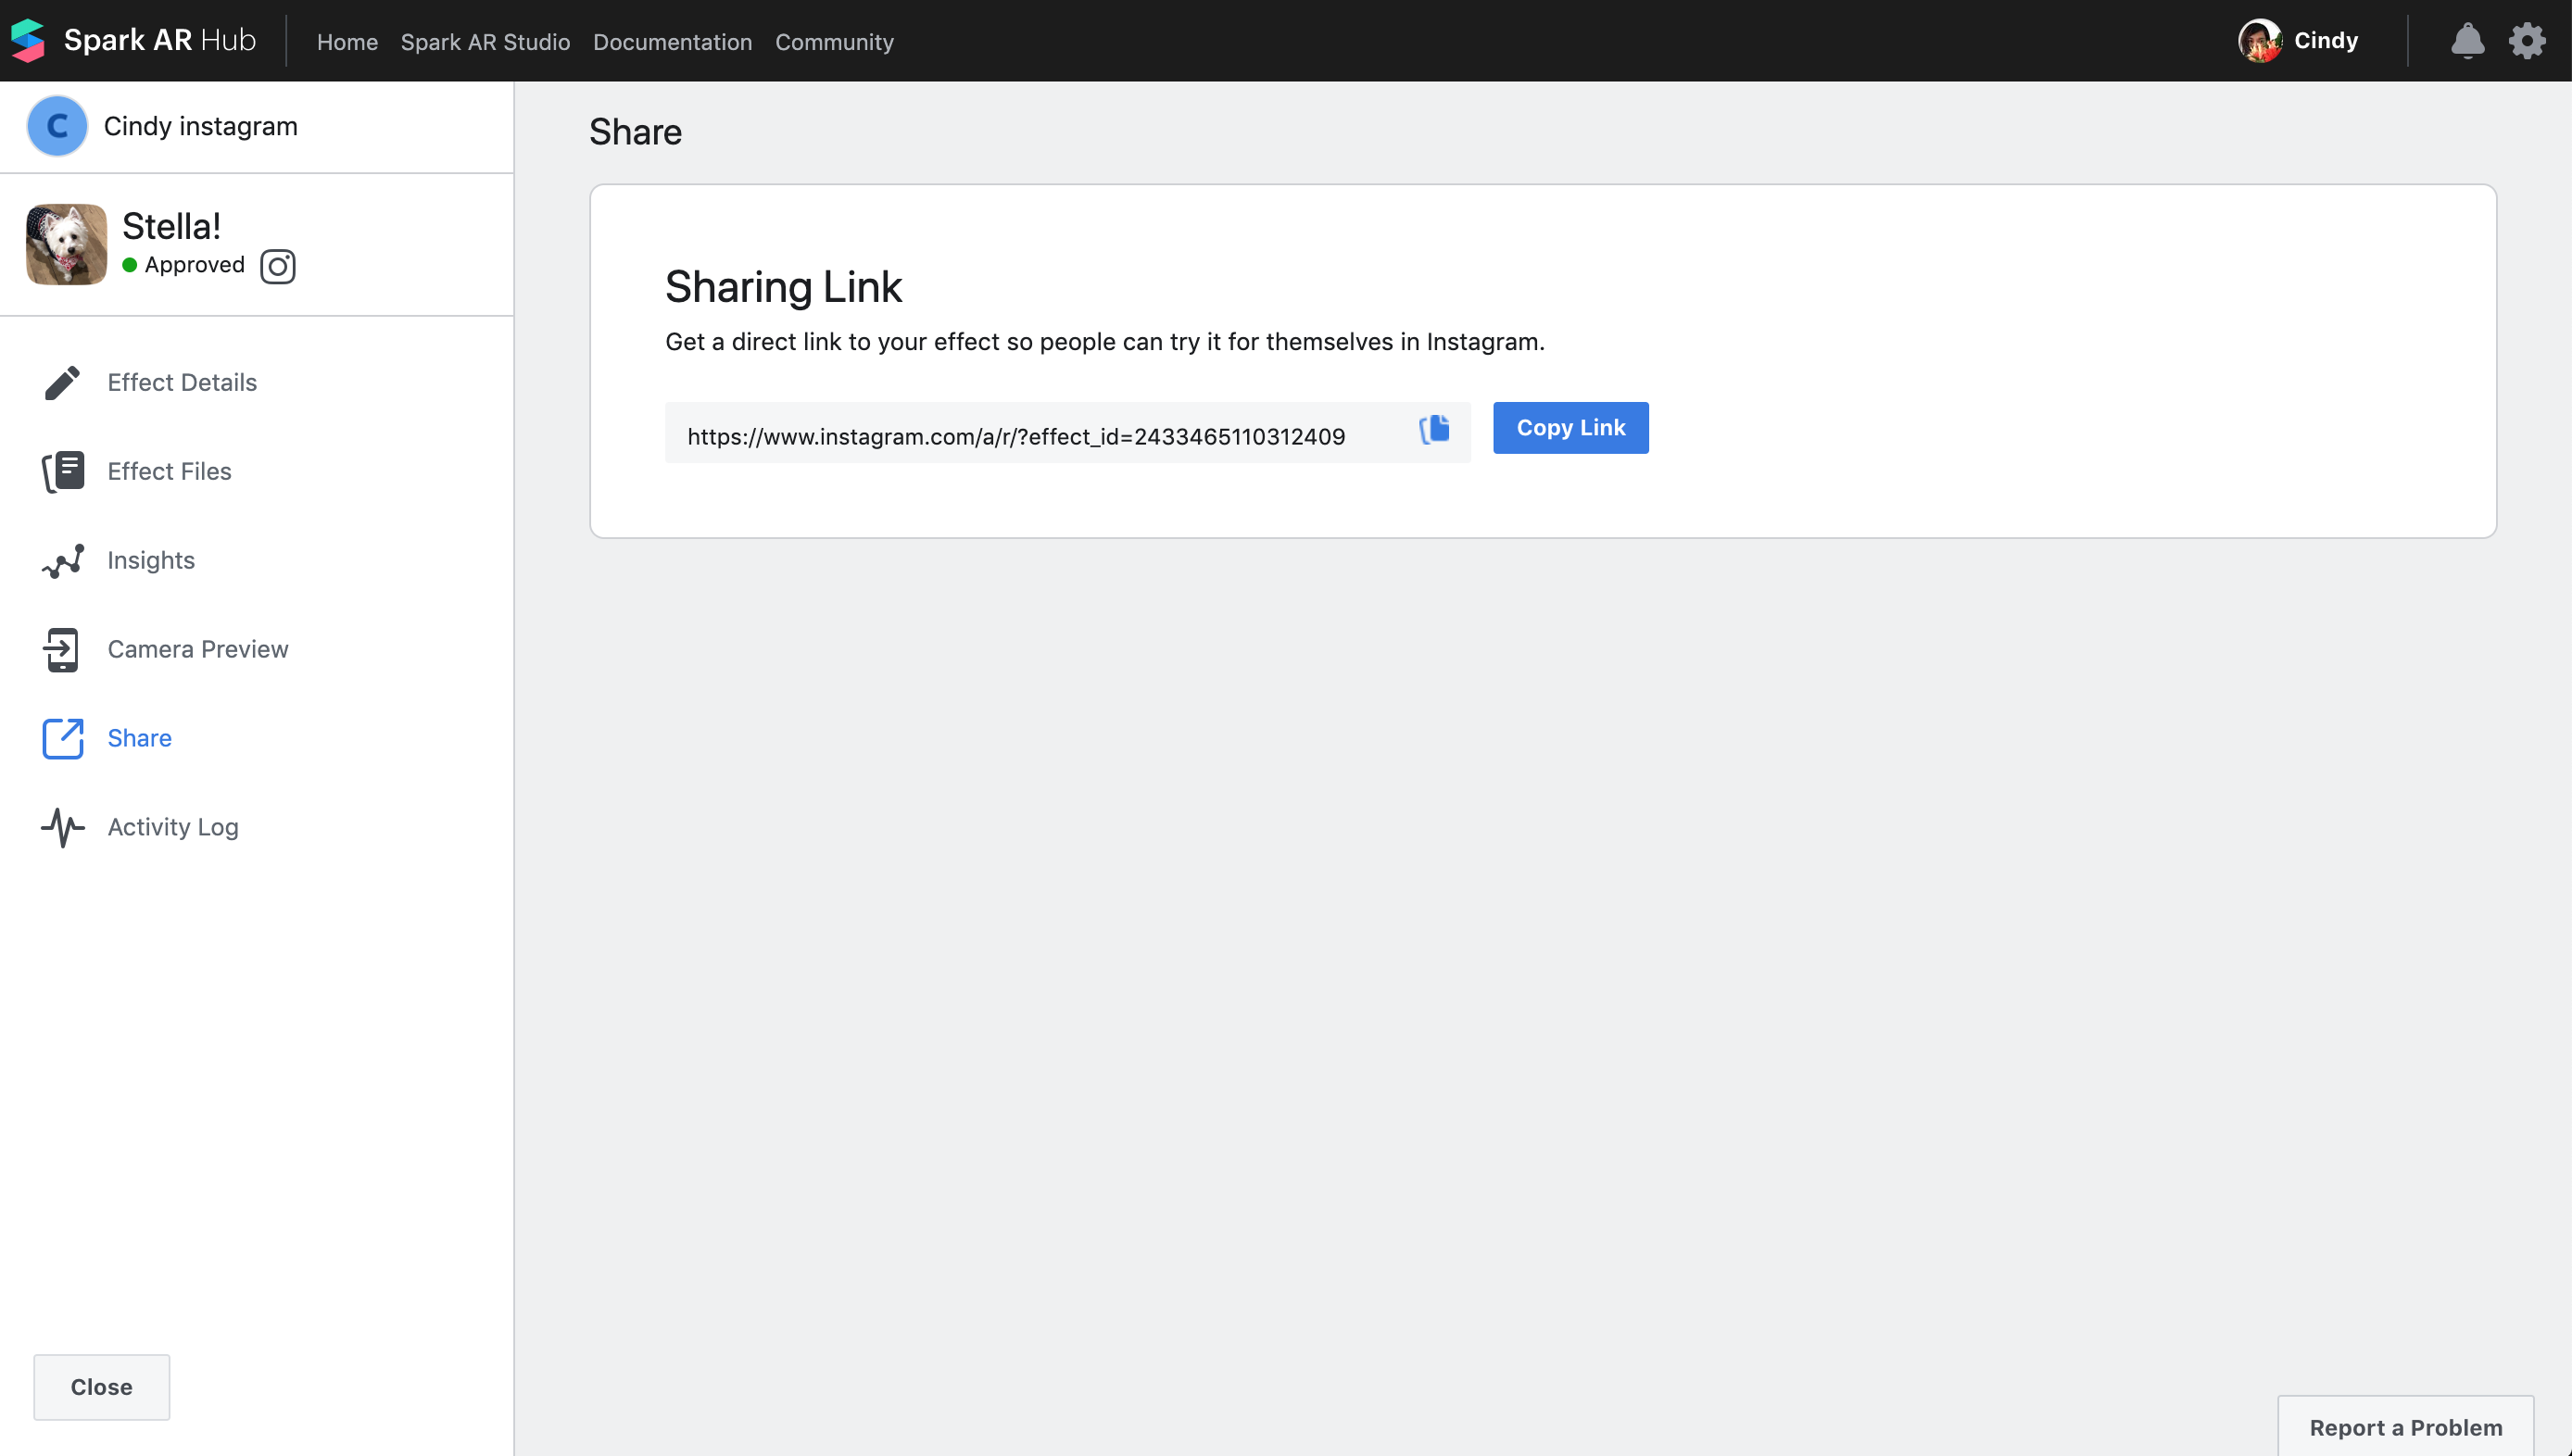View Insights via its chart icon

click(x=62, y=560)
